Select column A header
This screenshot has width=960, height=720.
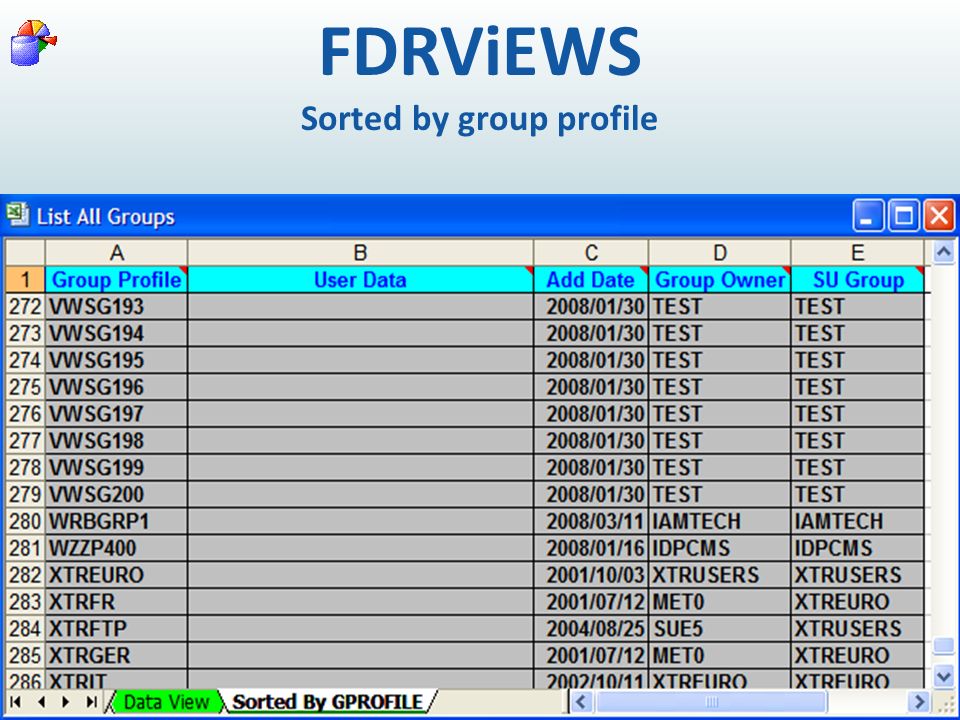(116, 252)
